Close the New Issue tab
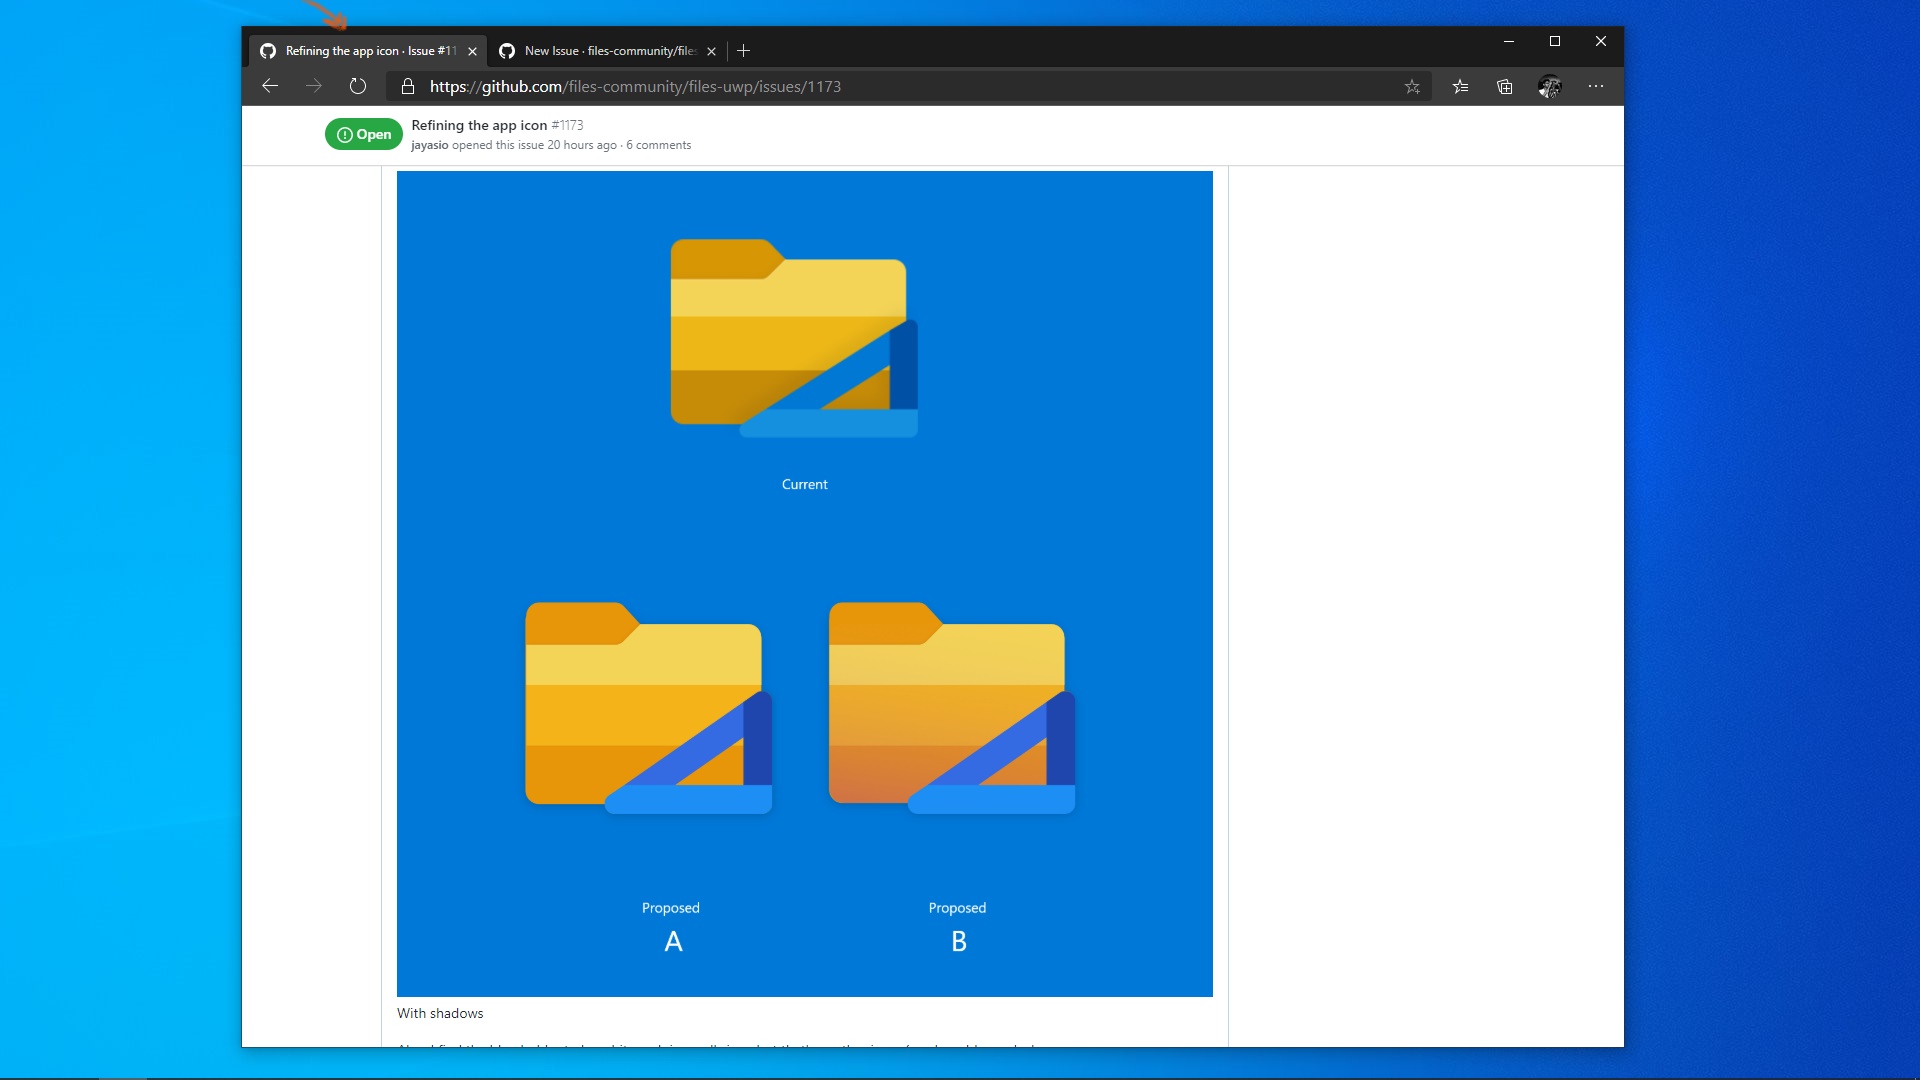The height and width of the screenshot is (1080, 1920). pos(712,51)
